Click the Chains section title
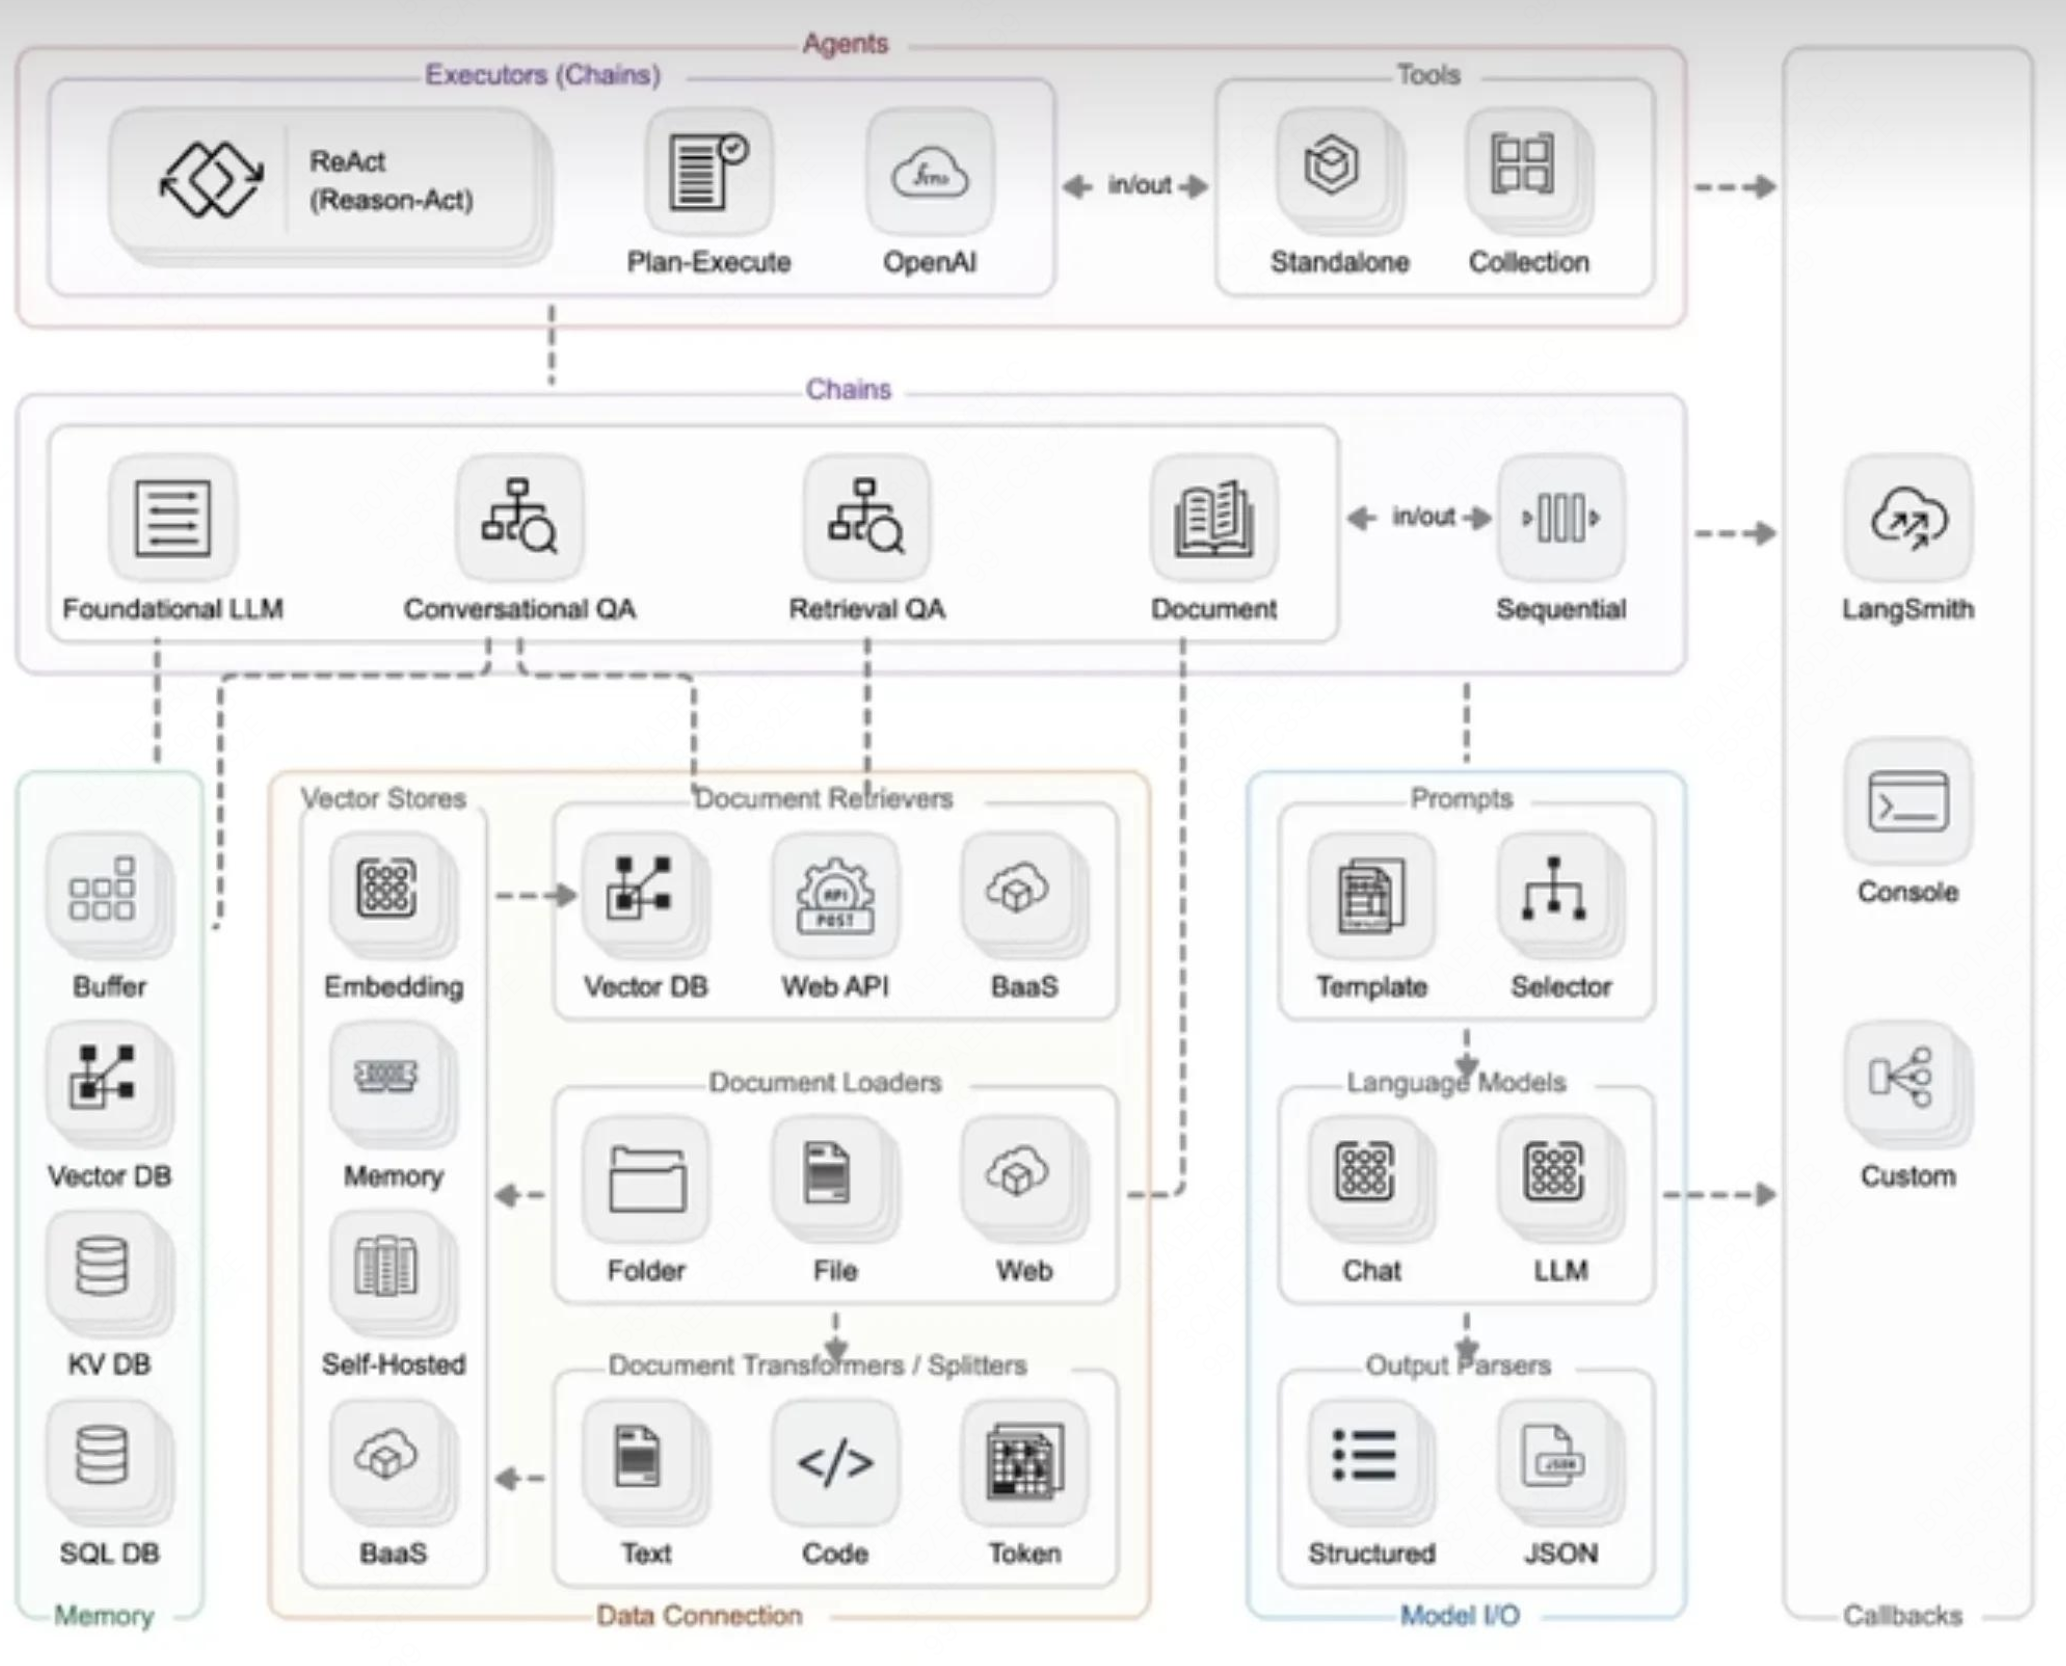 (x=848, y=389)
